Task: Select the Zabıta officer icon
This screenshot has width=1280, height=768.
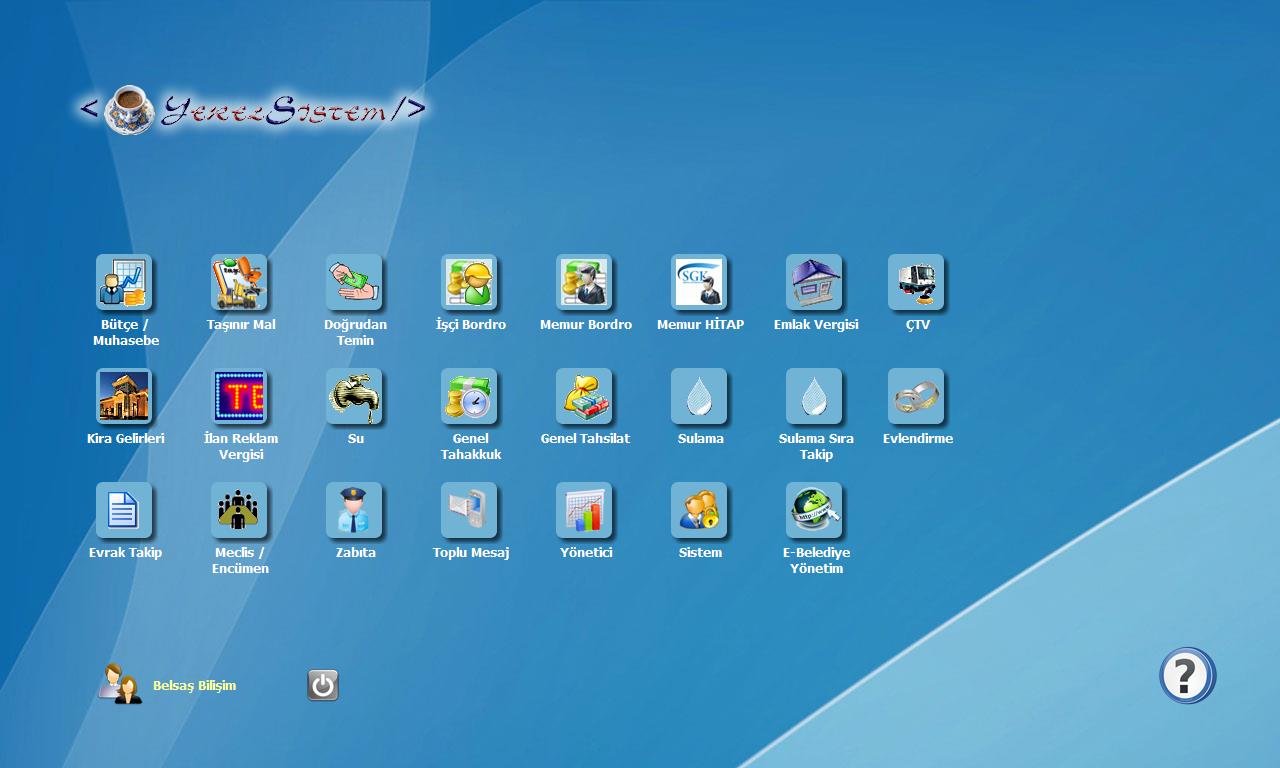Action: (x=354, y=510)
